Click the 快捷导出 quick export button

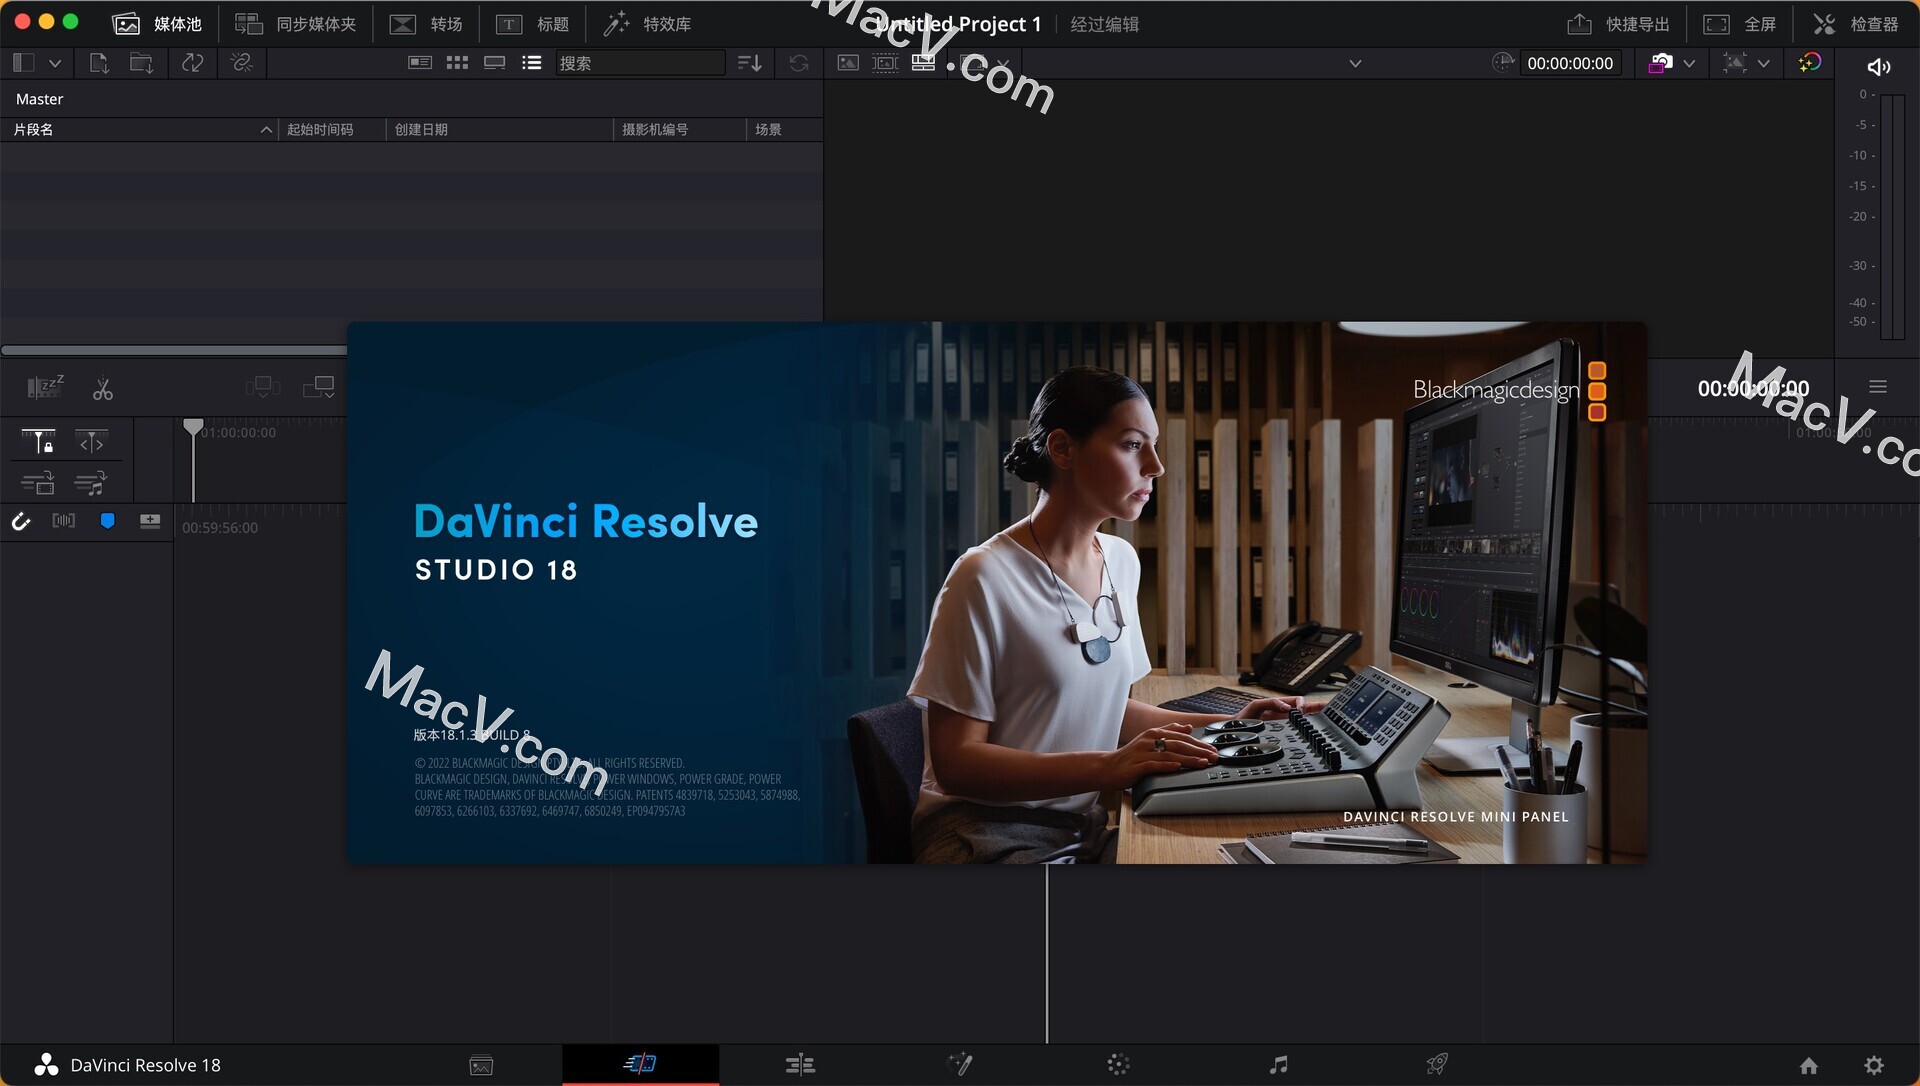[1618, 24]
